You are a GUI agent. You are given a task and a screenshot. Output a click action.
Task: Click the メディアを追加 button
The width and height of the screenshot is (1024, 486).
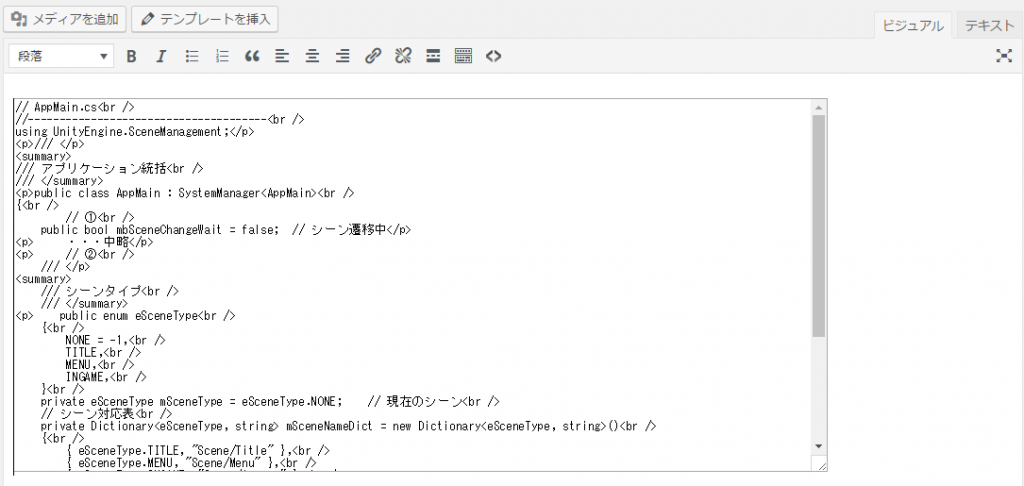(64, 19)
